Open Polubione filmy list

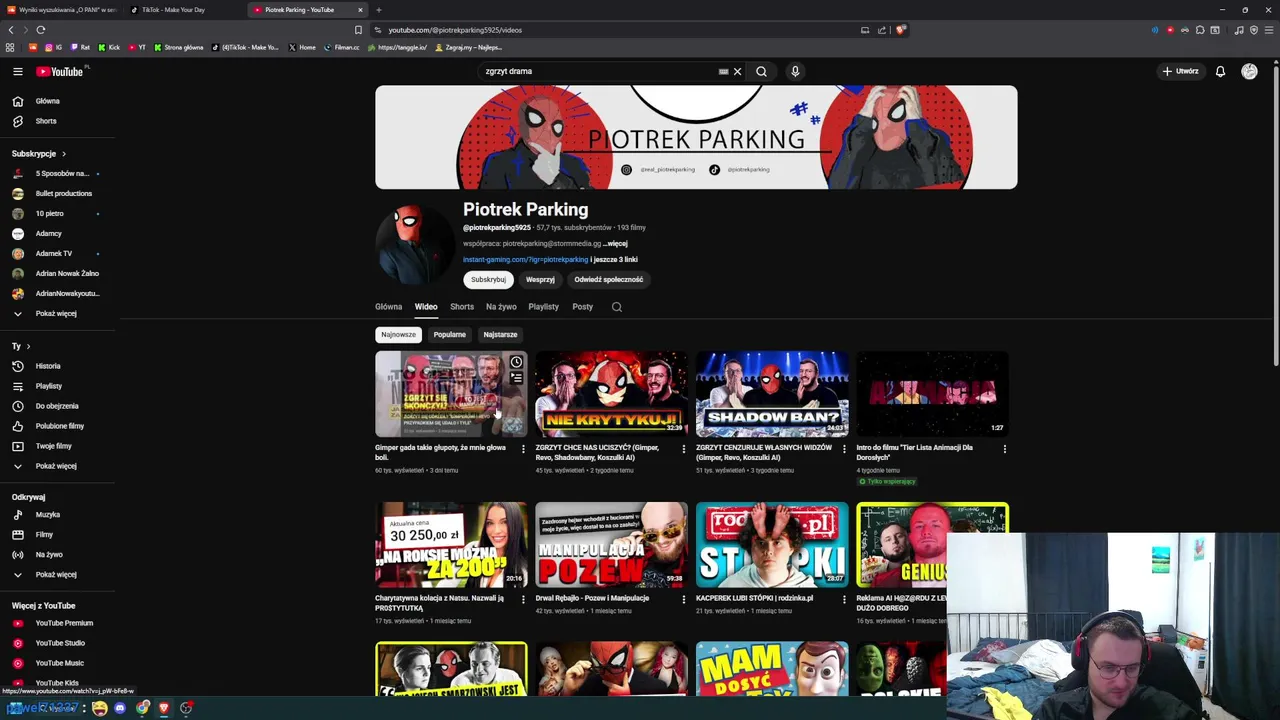(58, 426)
